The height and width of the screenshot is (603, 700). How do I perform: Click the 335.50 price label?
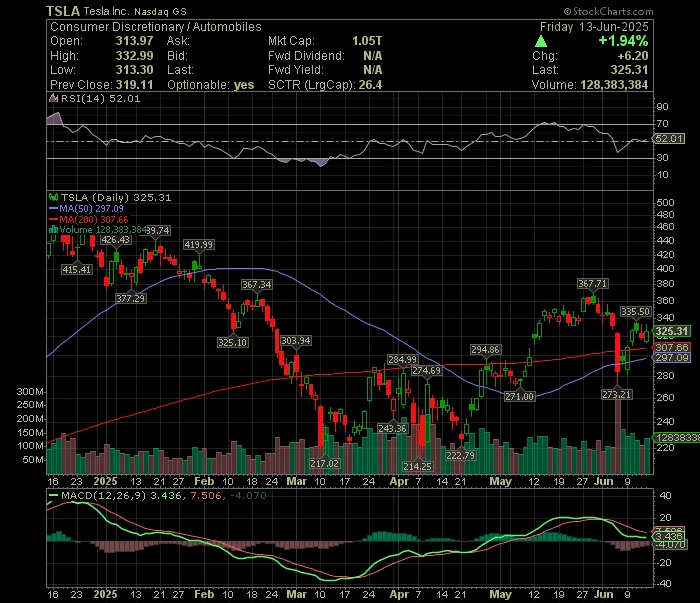636,312
